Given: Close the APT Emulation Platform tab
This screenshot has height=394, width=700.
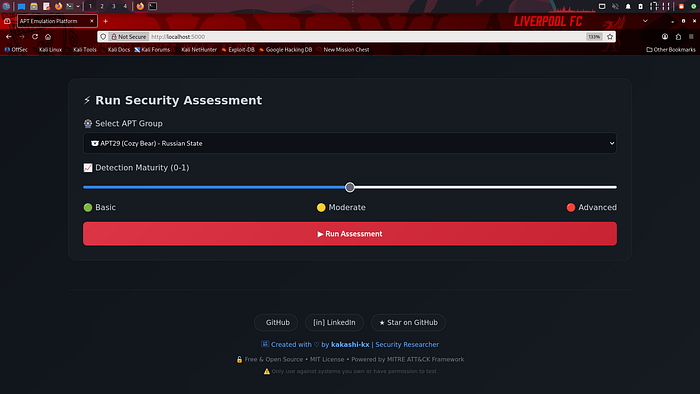Looking at the screenshot, I should (92, 21).
